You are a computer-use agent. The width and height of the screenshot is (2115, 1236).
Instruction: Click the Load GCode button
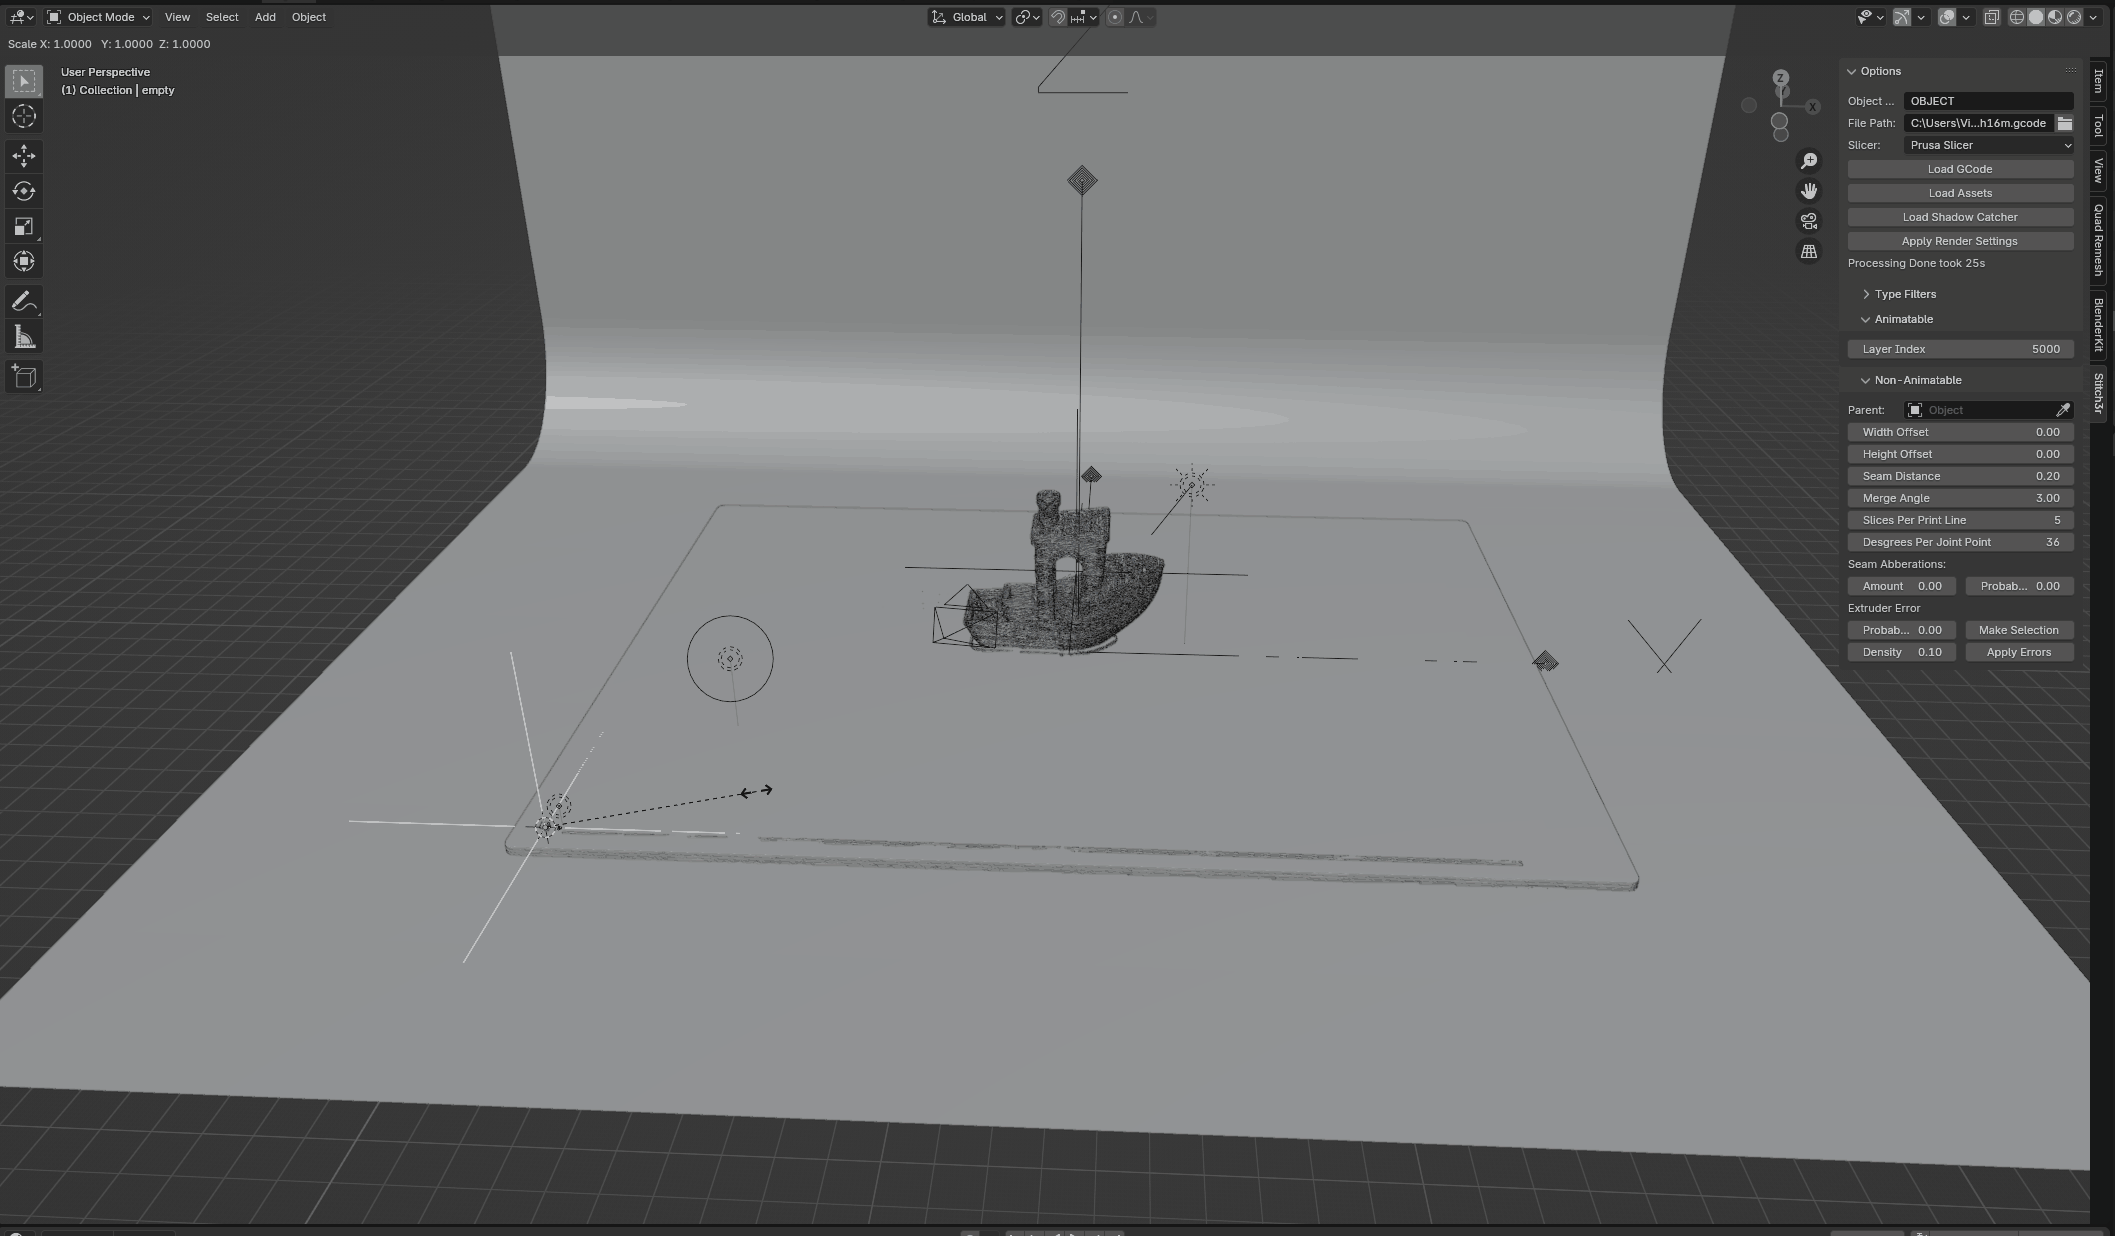[1959, 169]
